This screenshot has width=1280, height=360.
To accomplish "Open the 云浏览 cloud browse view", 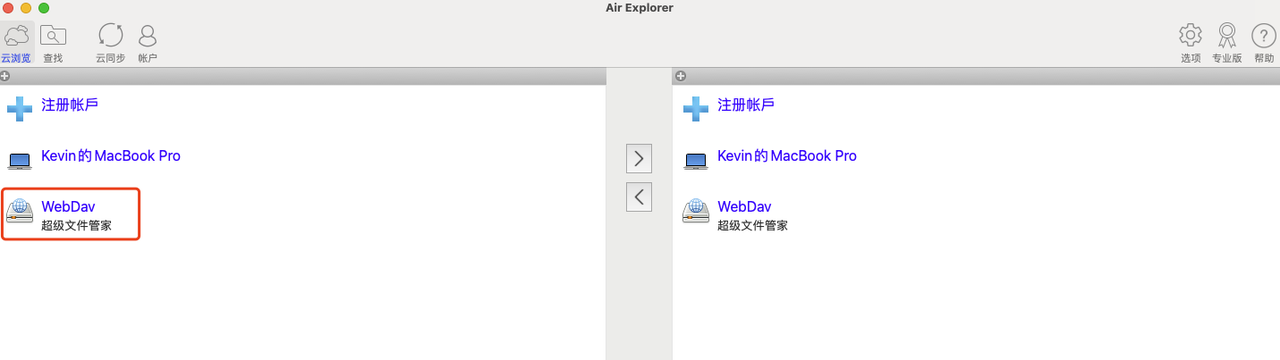I will click(x=16, y=43).
